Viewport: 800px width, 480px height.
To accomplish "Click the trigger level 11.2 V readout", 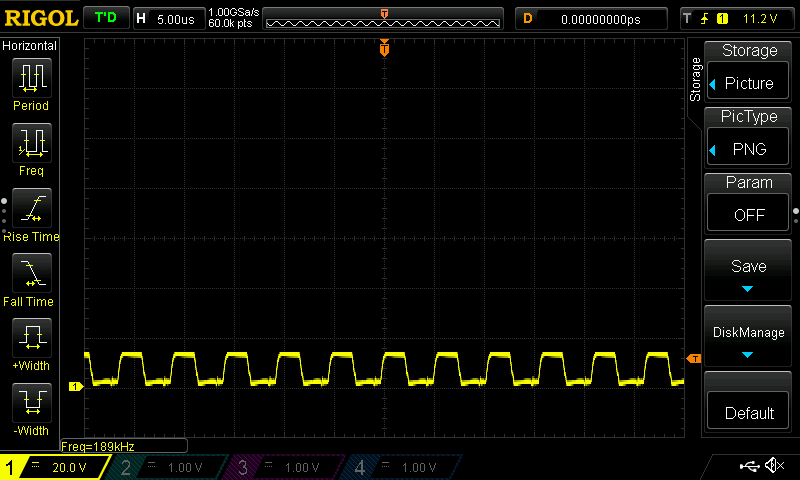I will coord(760,19).
